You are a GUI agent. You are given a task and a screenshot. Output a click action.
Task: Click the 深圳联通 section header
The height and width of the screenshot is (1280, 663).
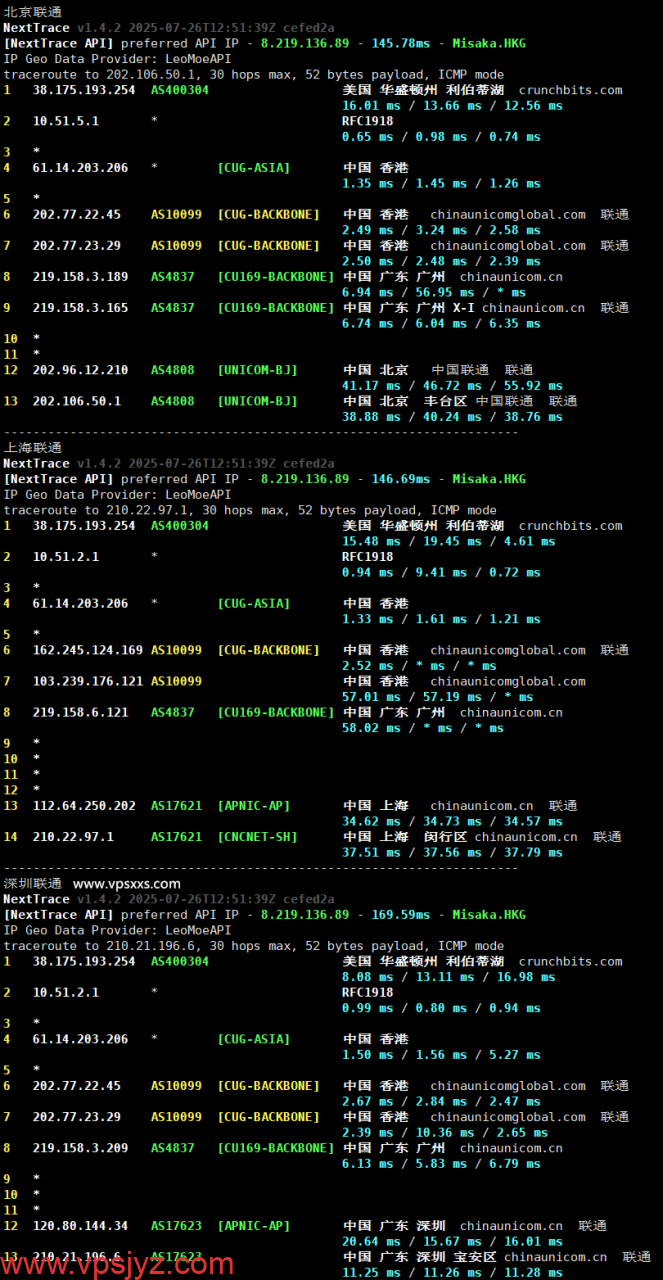[x=33, y=884]
